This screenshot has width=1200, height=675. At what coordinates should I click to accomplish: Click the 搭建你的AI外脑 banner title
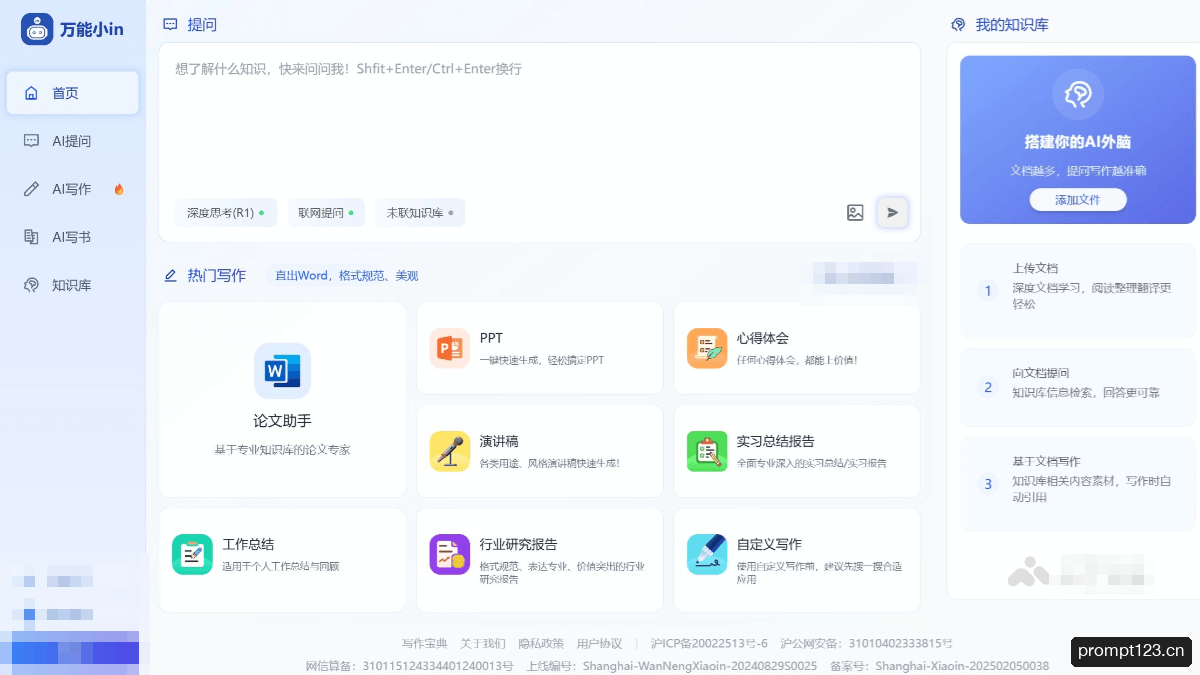[1078, 142]
